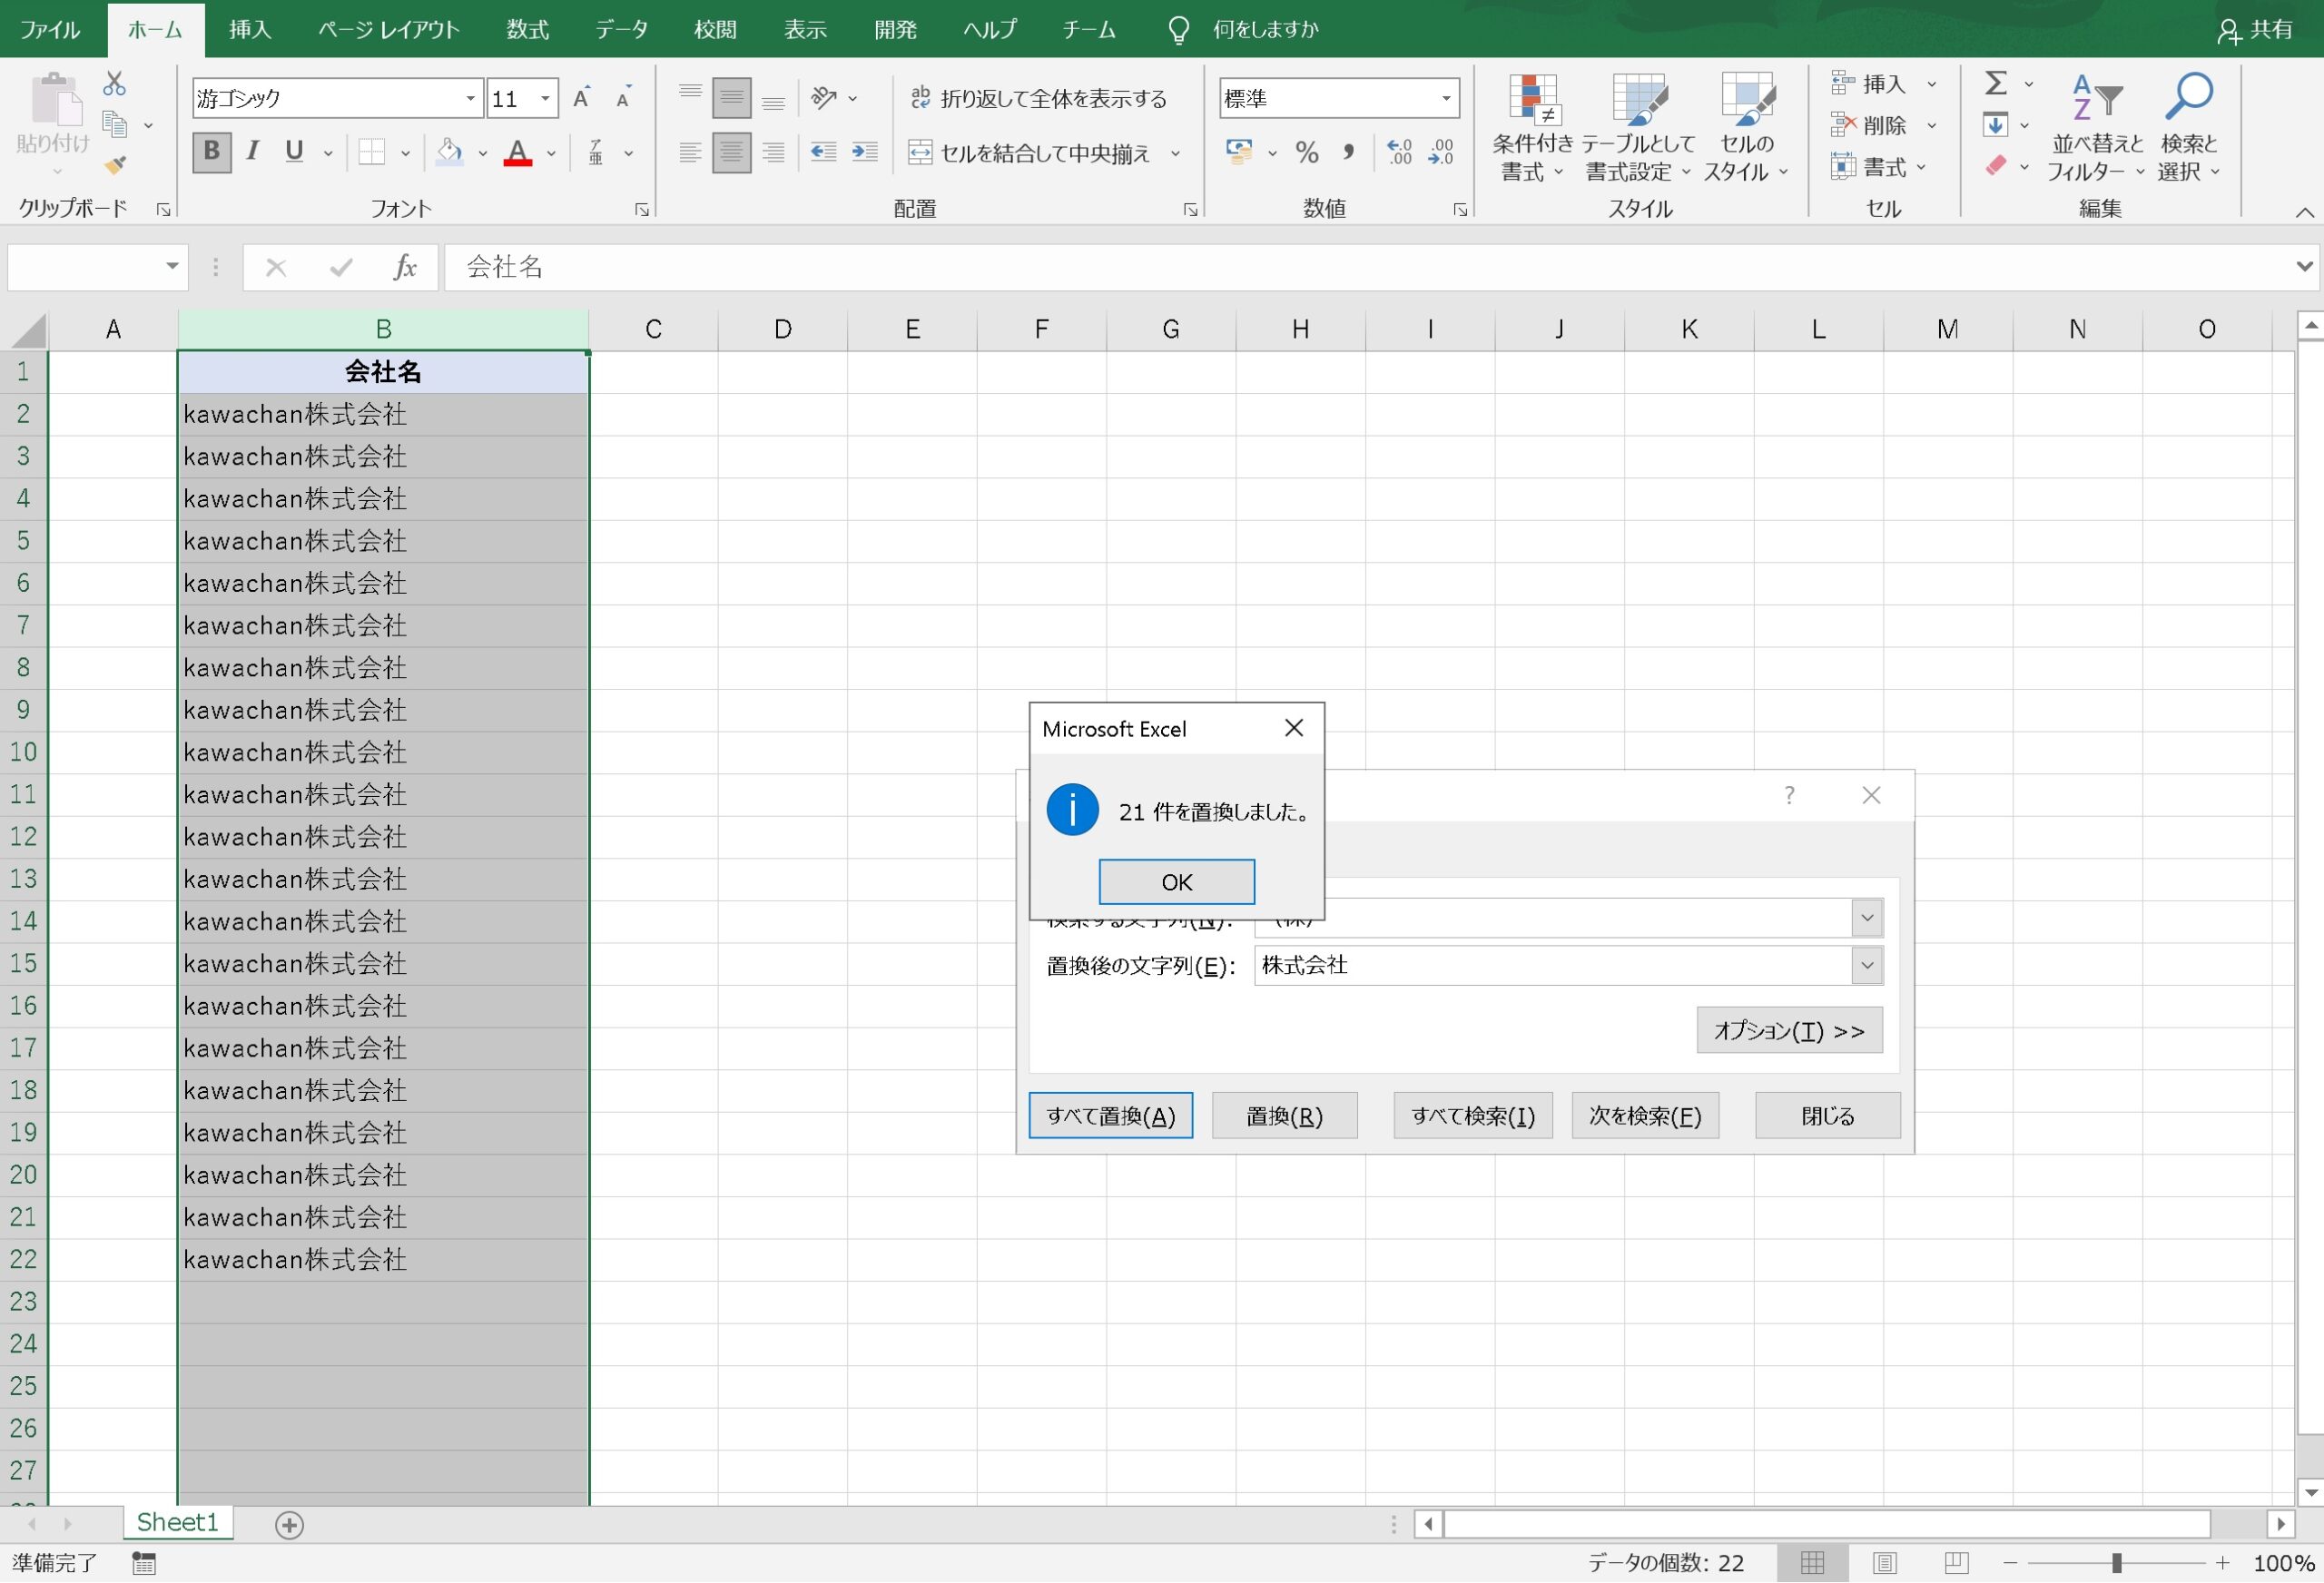Open テーブルとして書式設定 table format
This screenshot has height=1583, width=2324.
[1639, 128]
